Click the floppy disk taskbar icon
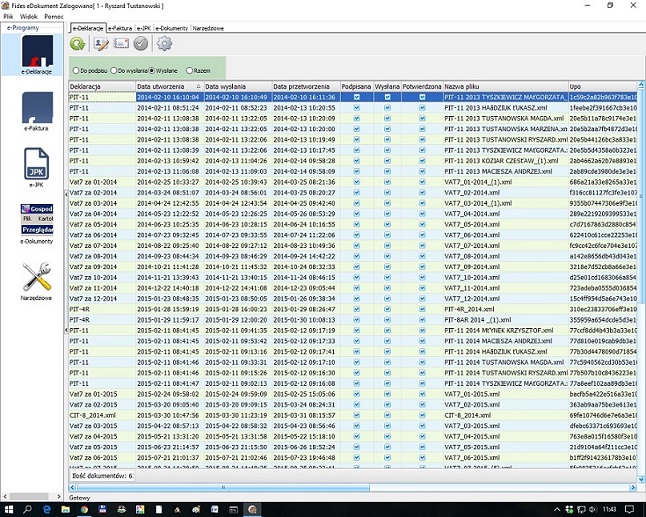Viewport: 646px width, 517px height. [103, 510]
